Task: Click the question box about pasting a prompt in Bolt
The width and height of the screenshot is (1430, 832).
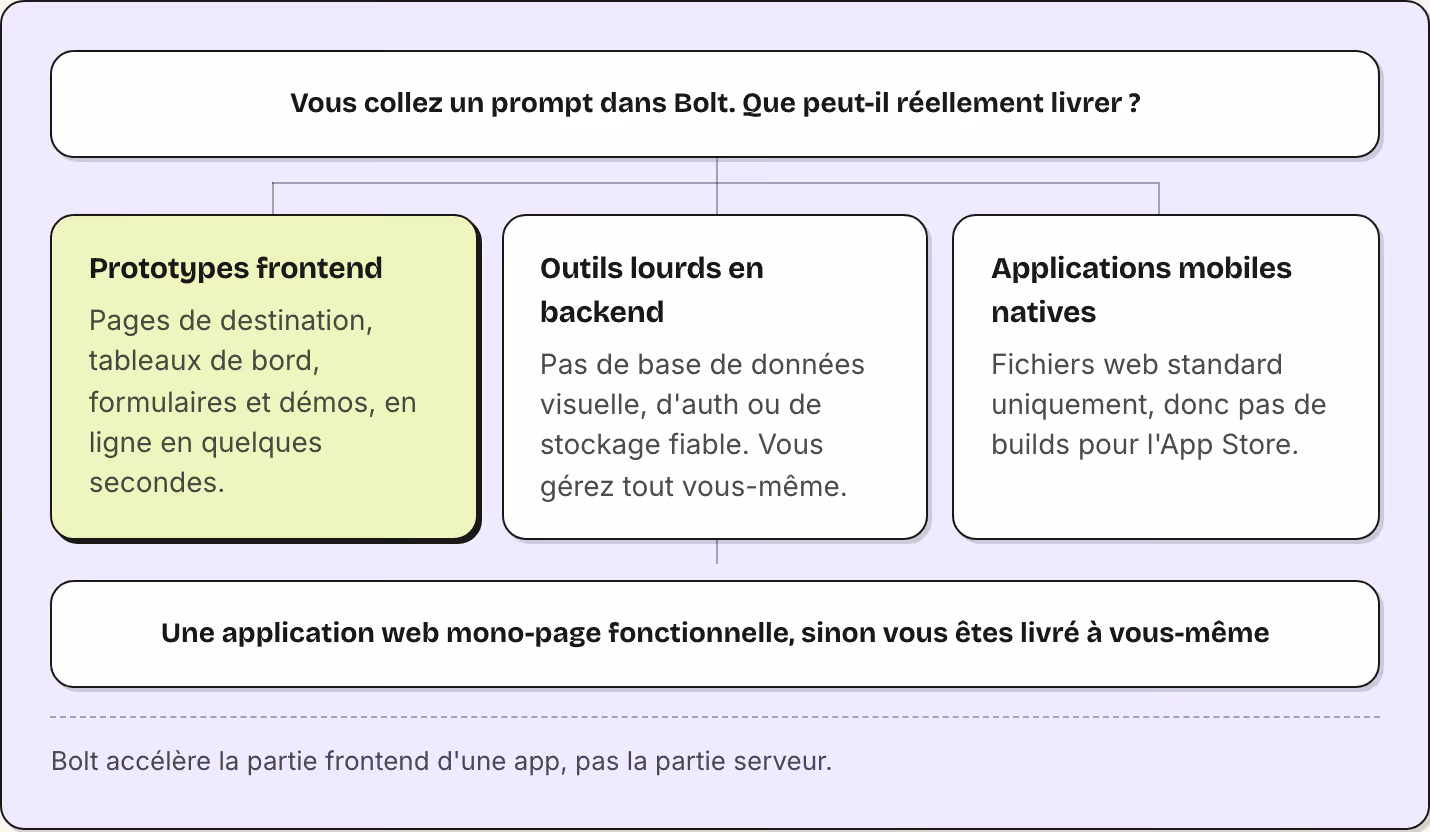Action: [715, 104]
